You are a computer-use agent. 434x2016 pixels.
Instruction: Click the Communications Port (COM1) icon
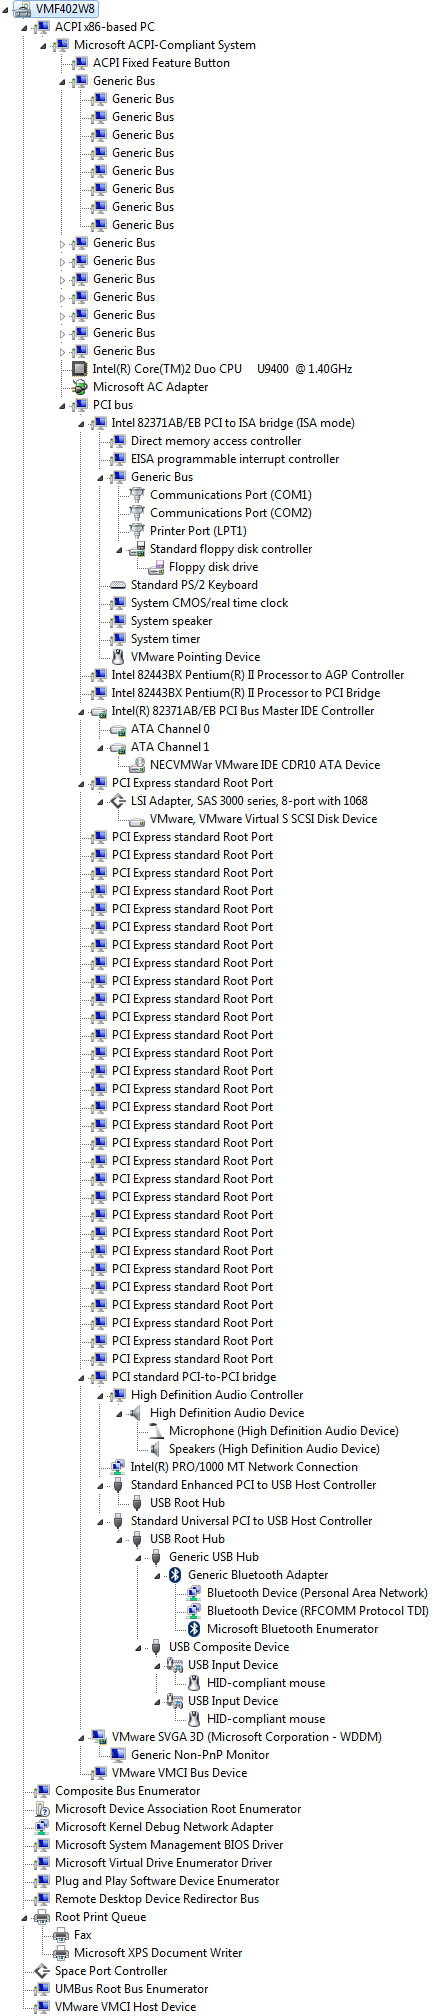(136, 495)
